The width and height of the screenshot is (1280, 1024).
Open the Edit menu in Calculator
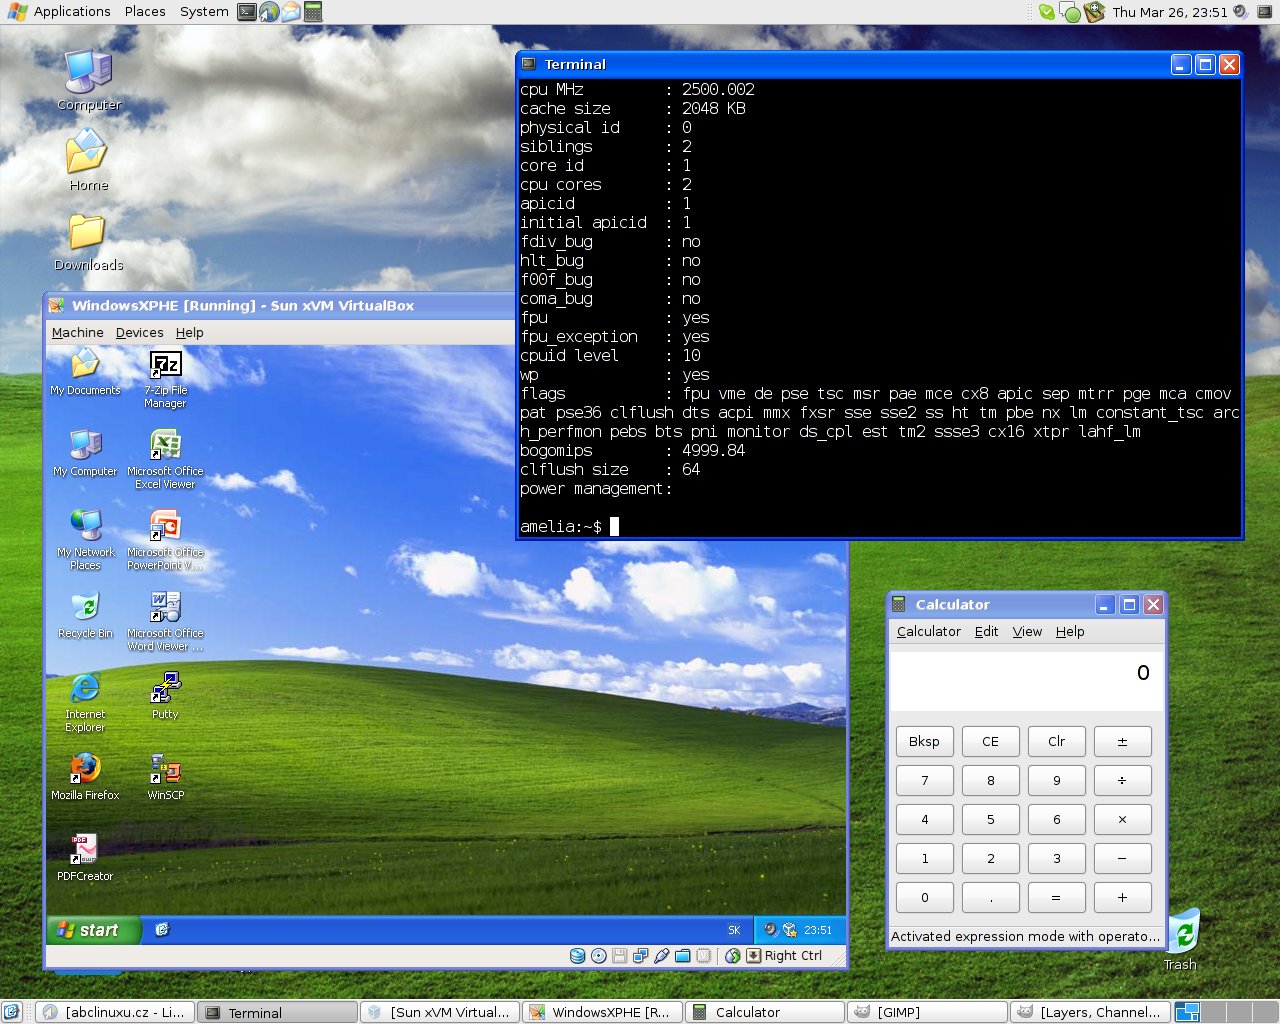click(986, 631)
